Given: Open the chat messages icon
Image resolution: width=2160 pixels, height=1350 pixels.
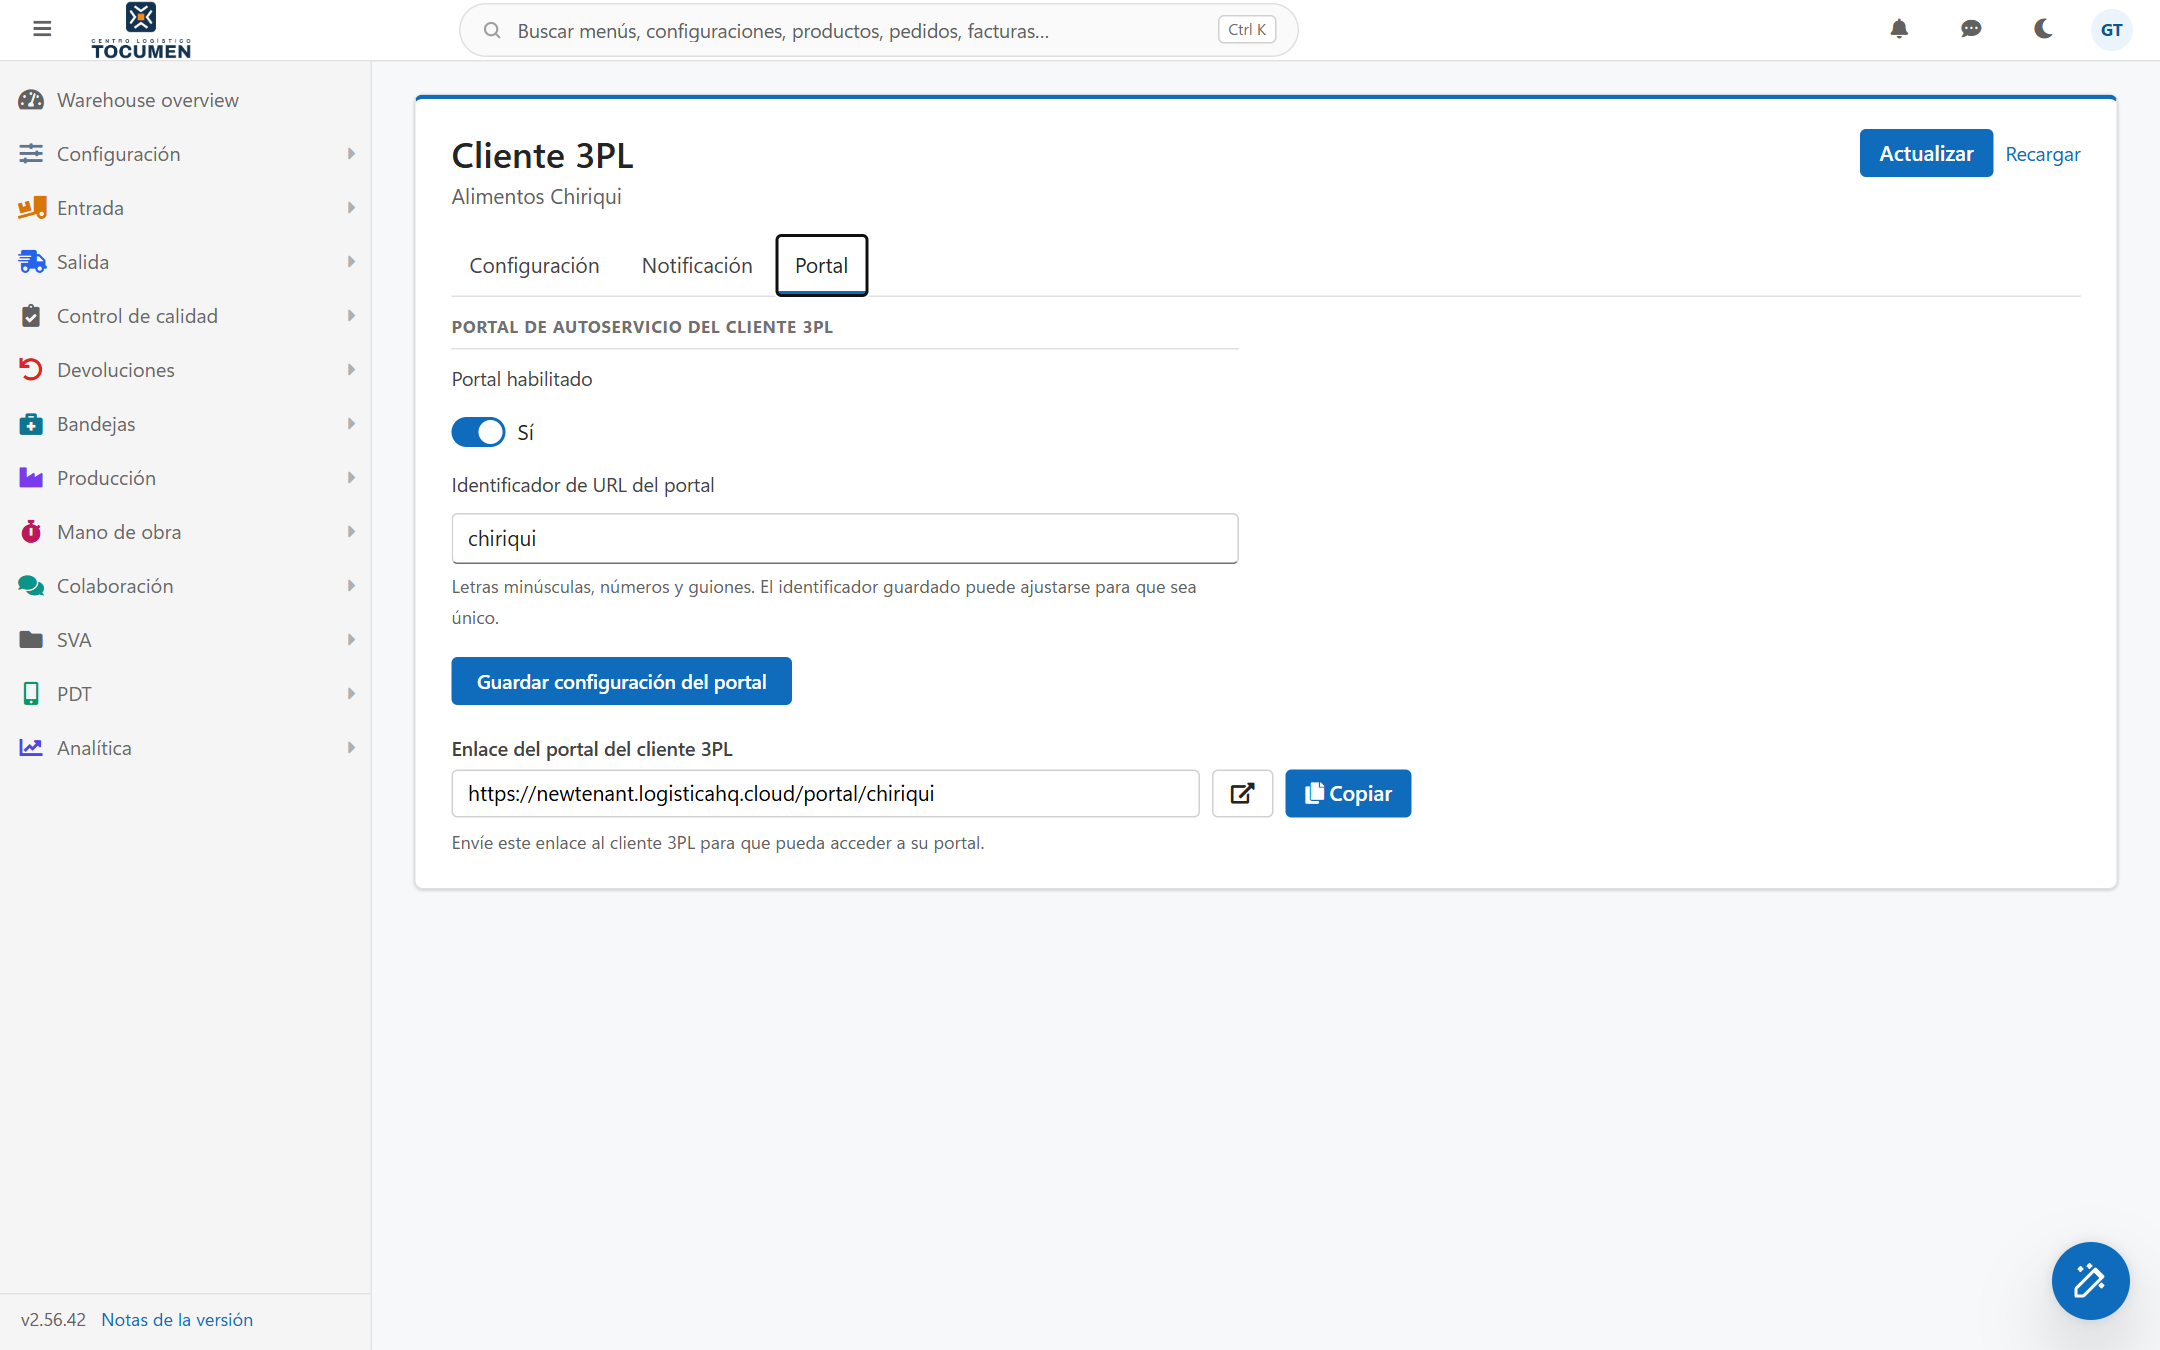Looking at the screenshot, I should coord(1971,29).
